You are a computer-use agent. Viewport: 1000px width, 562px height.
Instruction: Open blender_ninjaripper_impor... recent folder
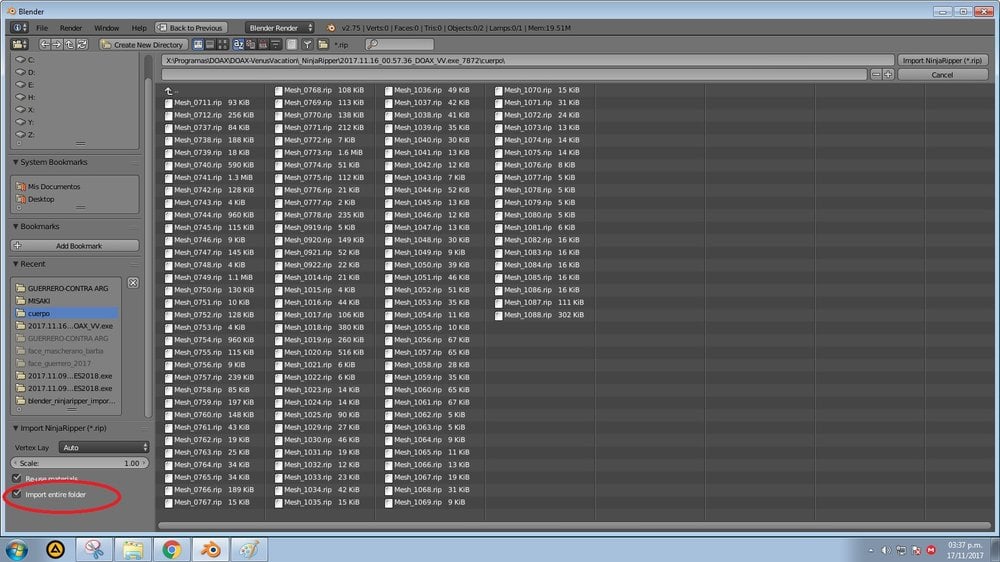tap(66, 401)
